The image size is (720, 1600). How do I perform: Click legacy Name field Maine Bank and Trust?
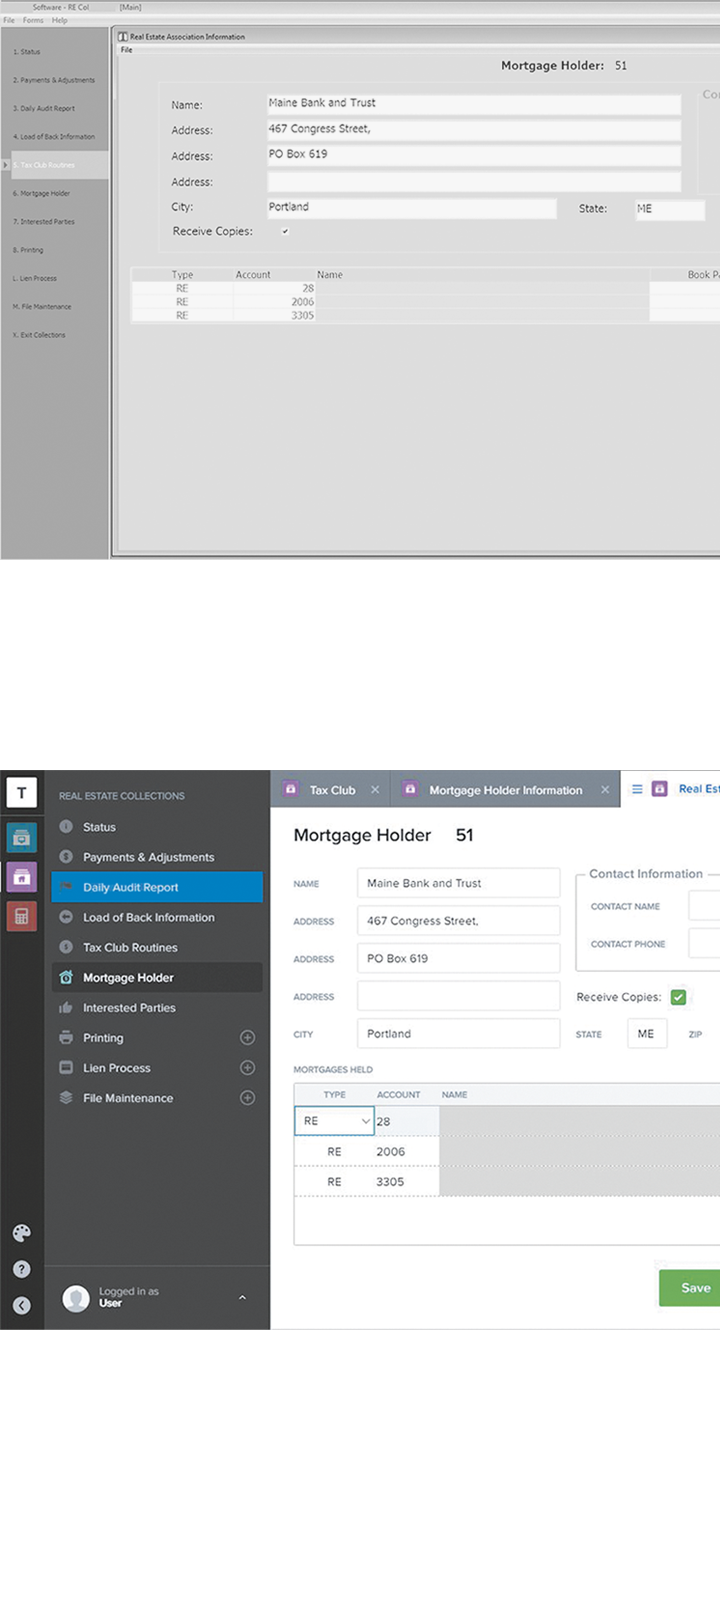[x=473, y=103]
